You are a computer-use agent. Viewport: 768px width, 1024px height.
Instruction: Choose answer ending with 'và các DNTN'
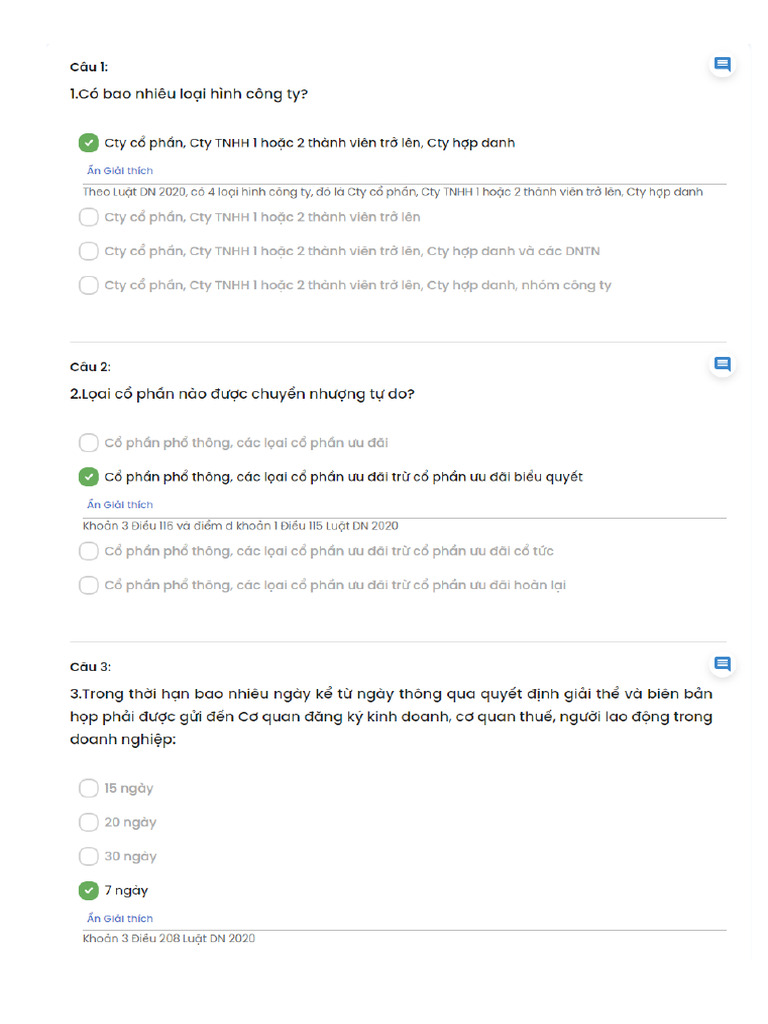88,251
